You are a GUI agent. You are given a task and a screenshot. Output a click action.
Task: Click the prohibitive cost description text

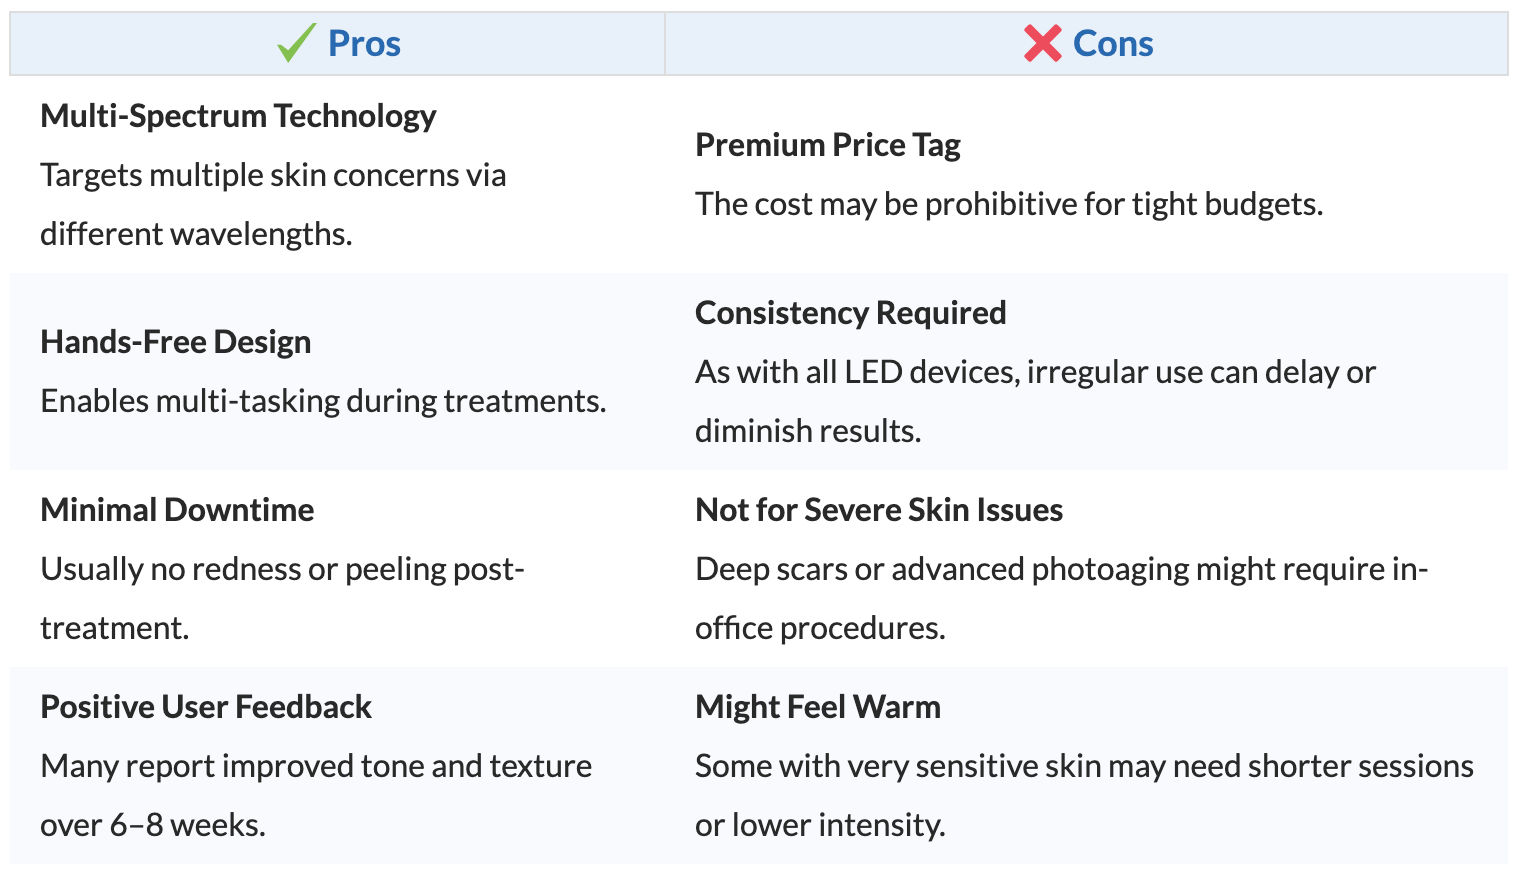click(x=1009, y=204)
